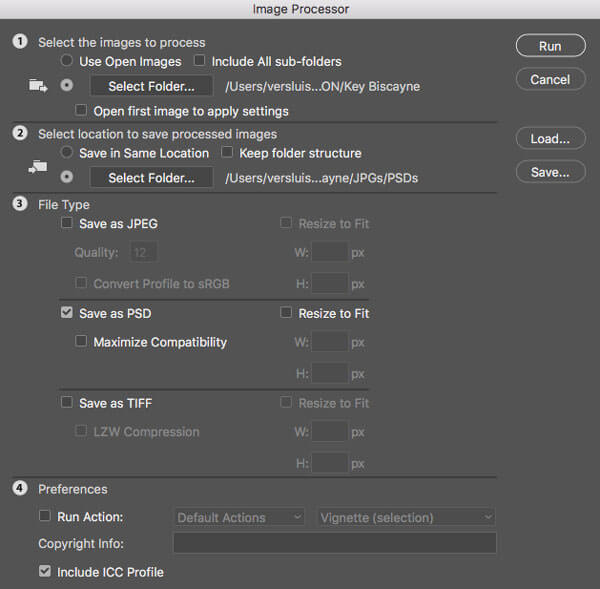Check Keep folder structure
This screenshot has height=589, width=600.
tap(227, 153)
